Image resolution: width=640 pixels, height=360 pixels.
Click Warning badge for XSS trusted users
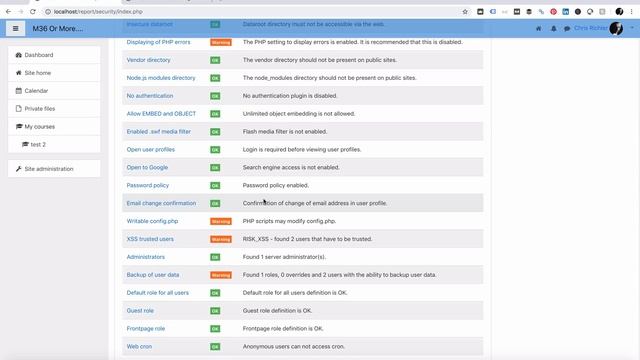pyautogui.click(x=221, y=240)
